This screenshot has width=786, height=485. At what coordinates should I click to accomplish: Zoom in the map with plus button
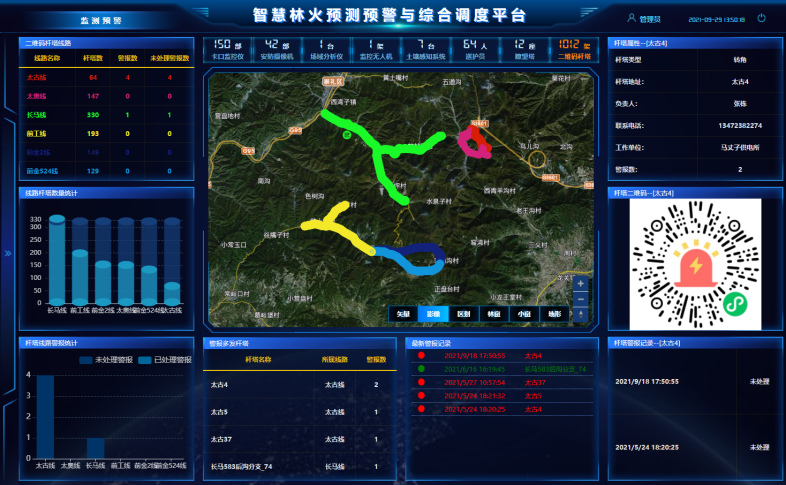pos(581,284)
